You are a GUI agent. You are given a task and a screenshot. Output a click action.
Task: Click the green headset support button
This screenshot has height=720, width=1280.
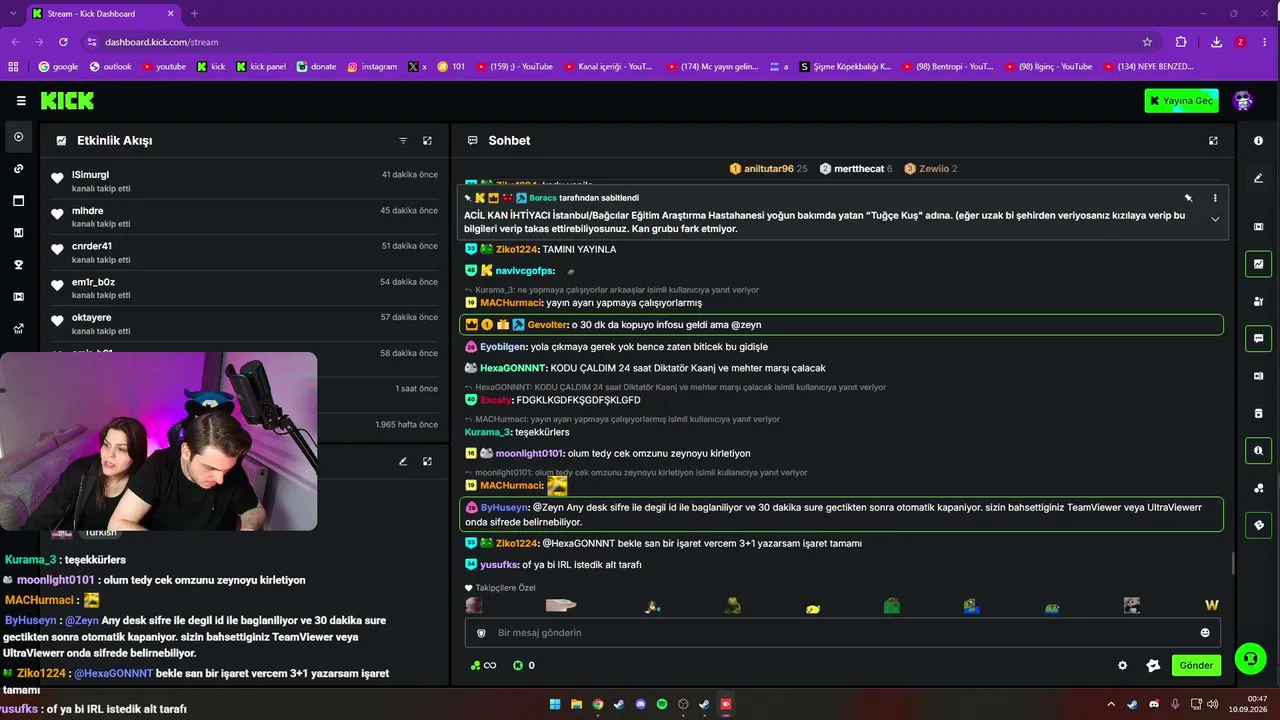(x=1250, y=658)
